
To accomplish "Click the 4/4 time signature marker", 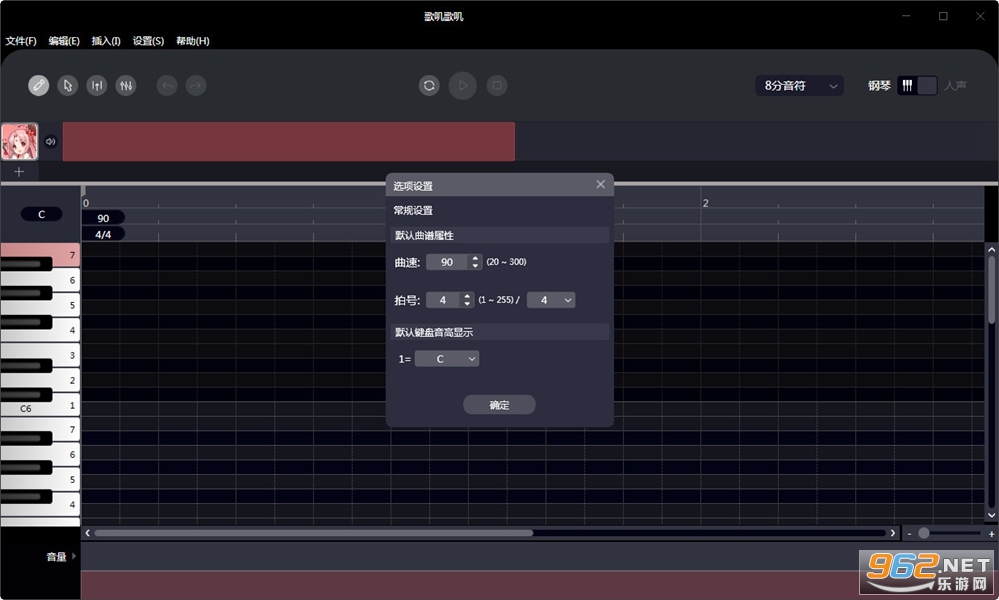I will pyautogui.click(x=103, y=234).
